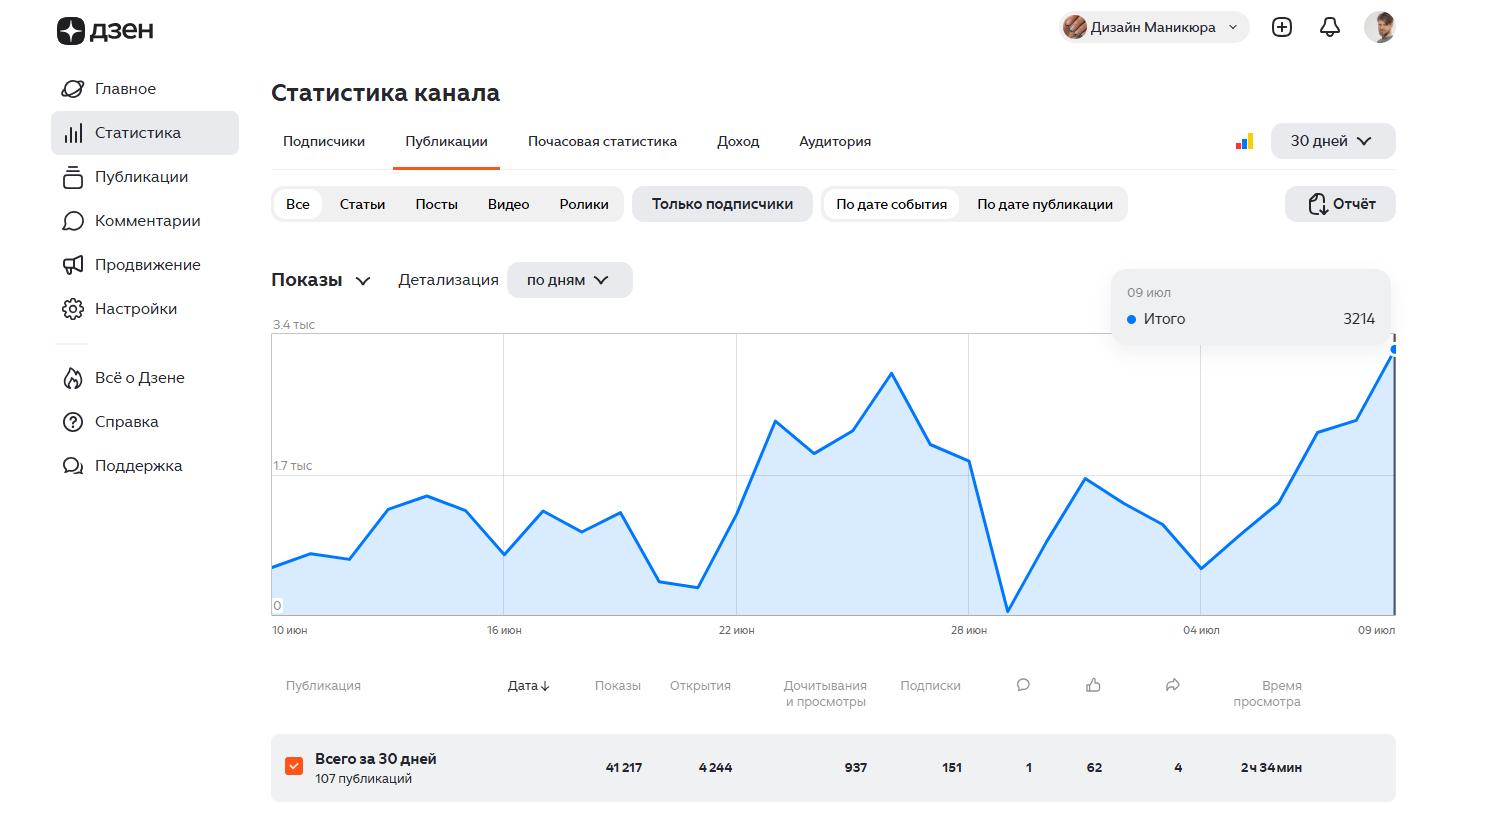The image size is (1512, 815).
Task: Click channel avatar Дизайн Маникюра
Action: 1075,27
